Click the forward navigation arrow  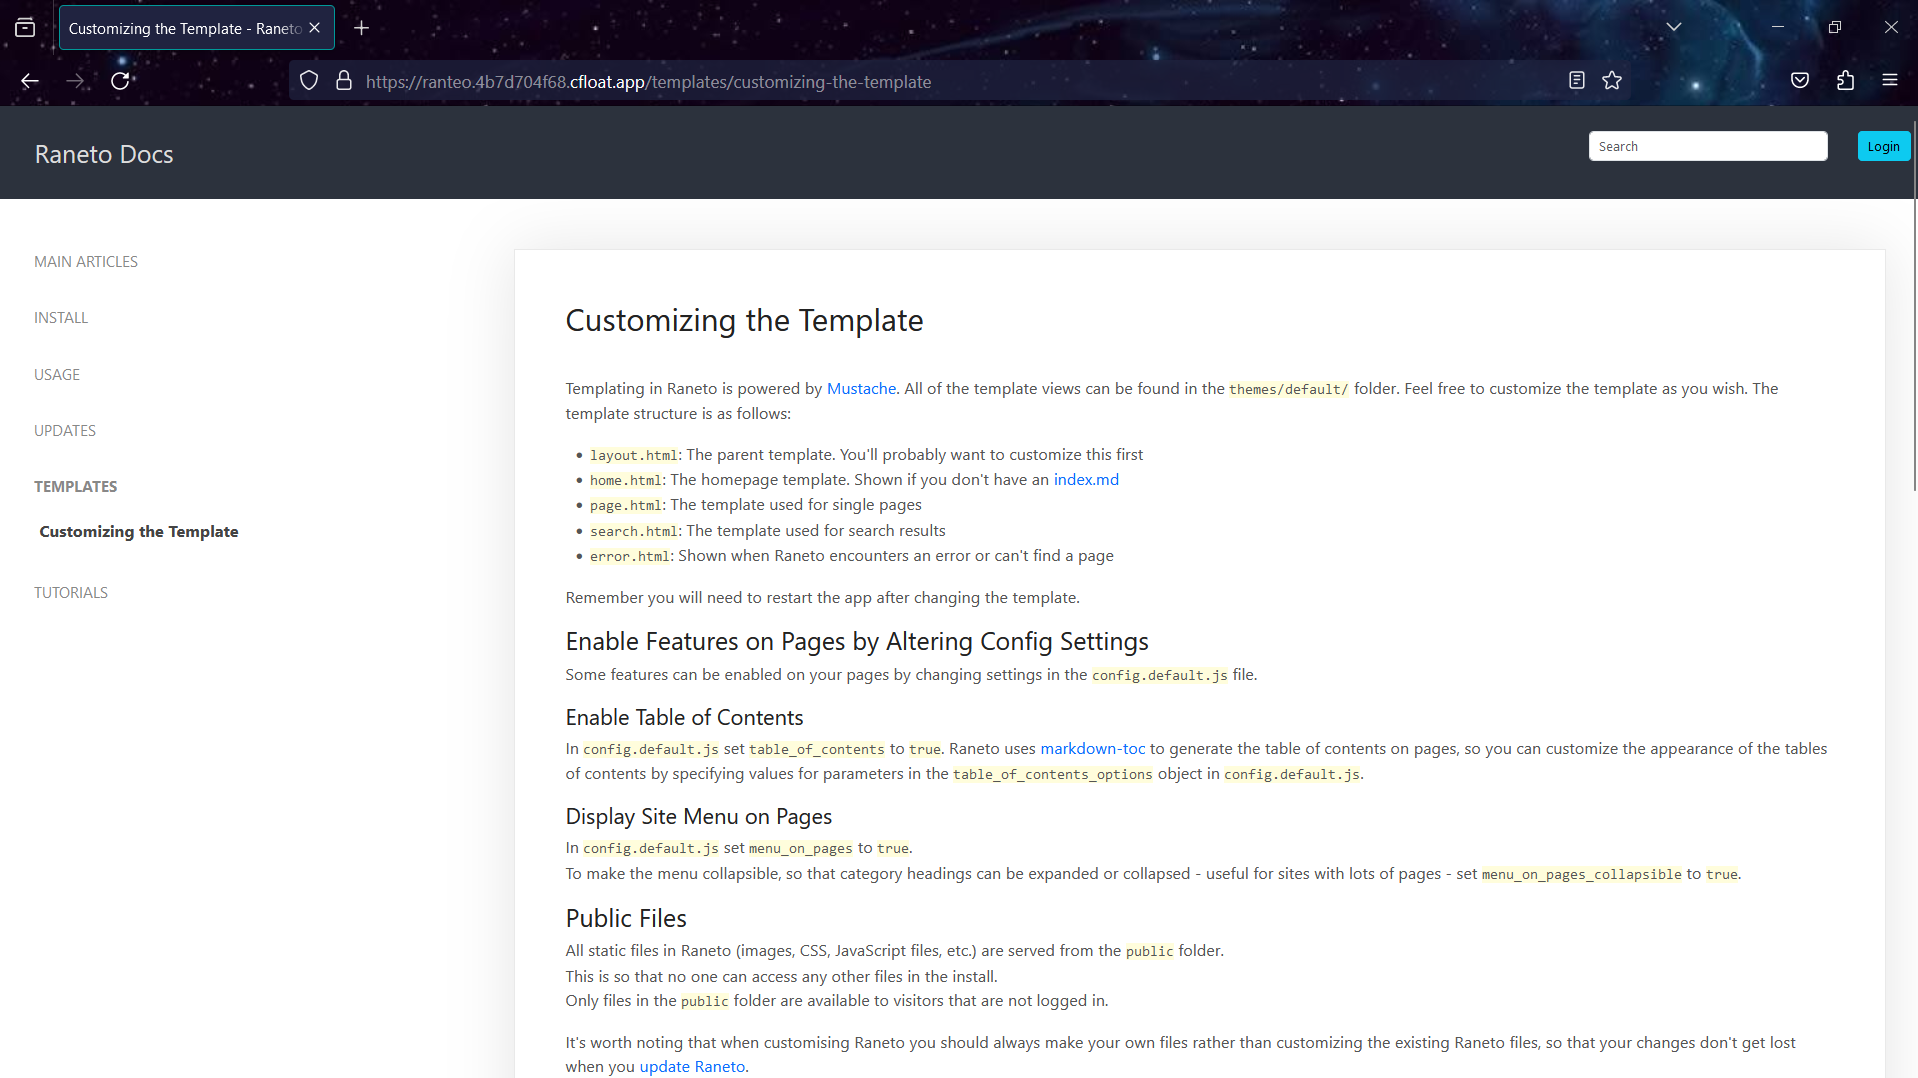click(75, 81)
